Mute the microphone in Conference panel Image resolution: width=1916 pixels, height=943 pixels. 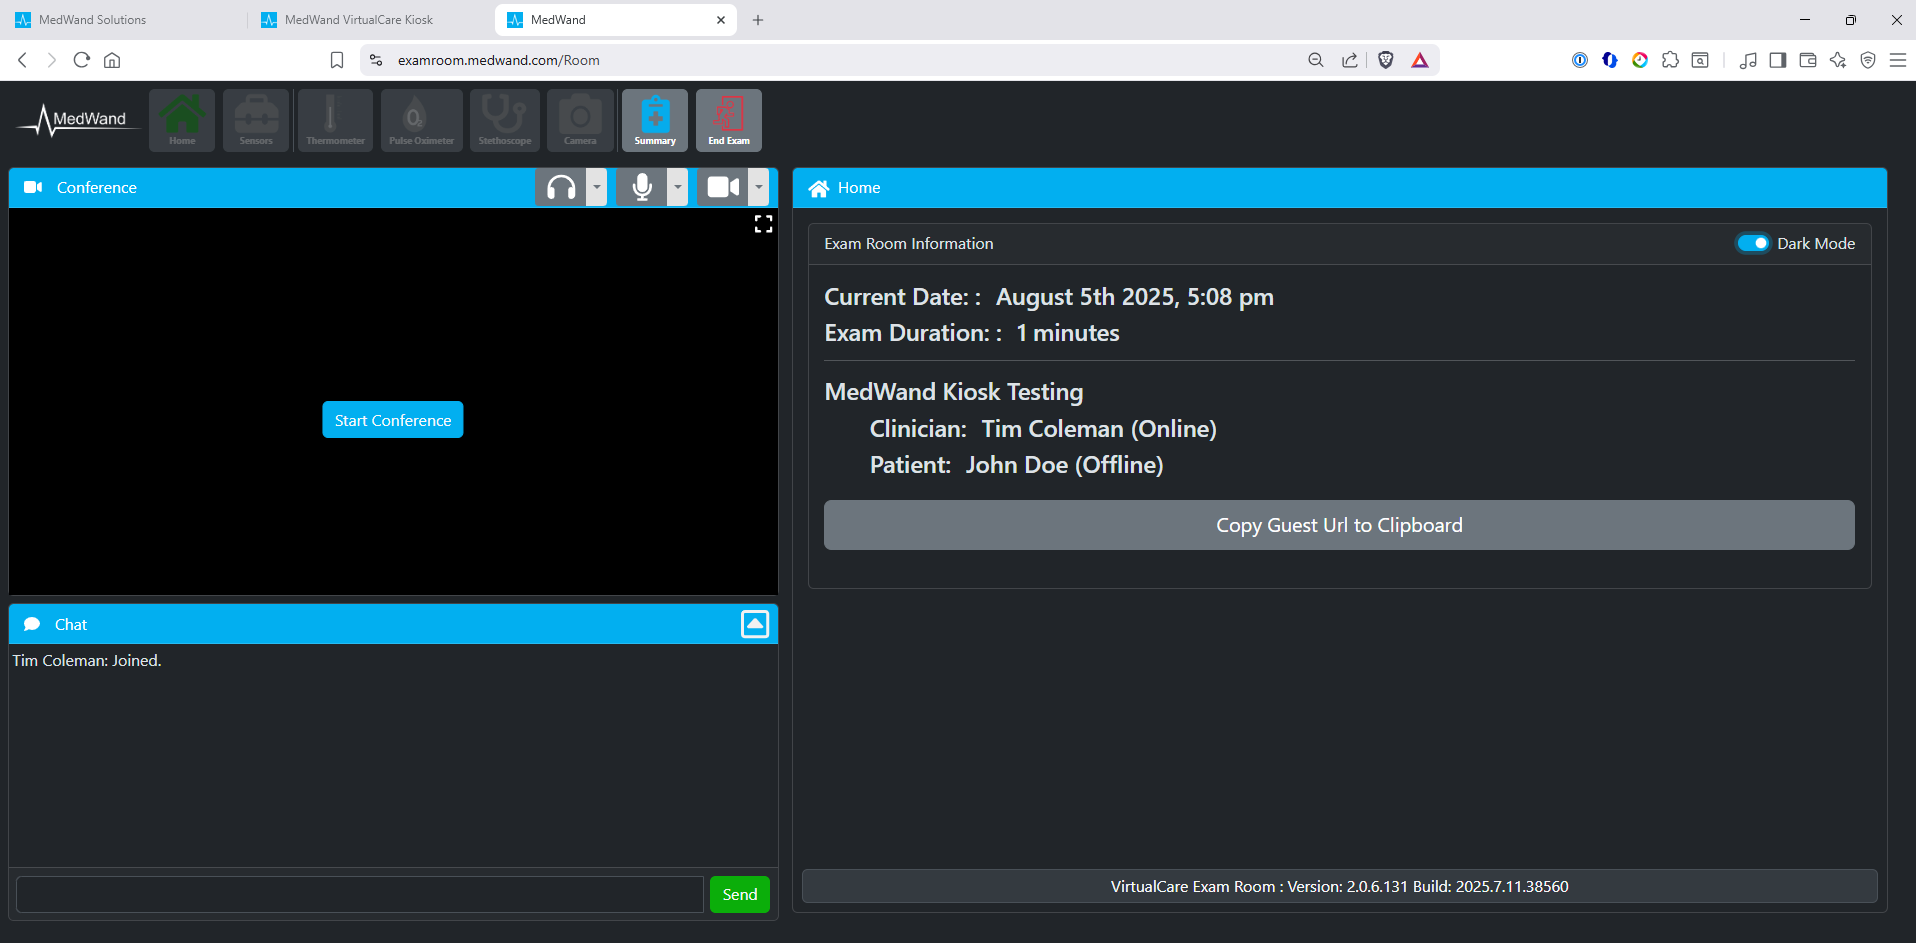pos(642,187)
